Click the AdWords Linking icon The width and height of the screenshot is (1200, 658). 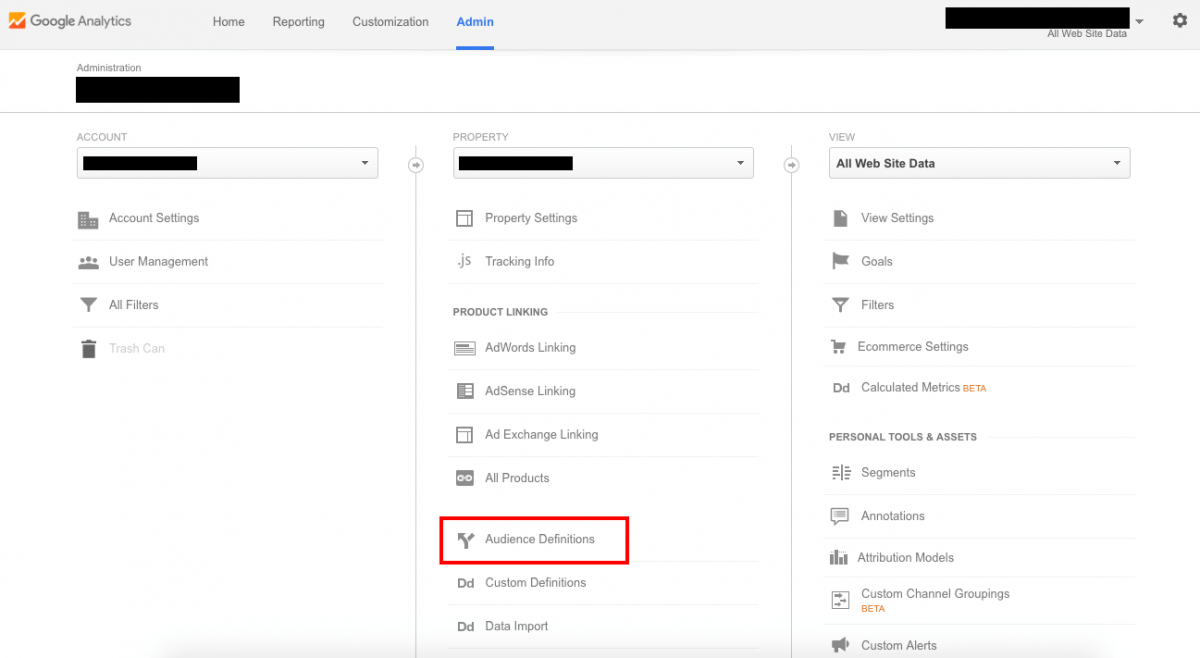[464, 348]
